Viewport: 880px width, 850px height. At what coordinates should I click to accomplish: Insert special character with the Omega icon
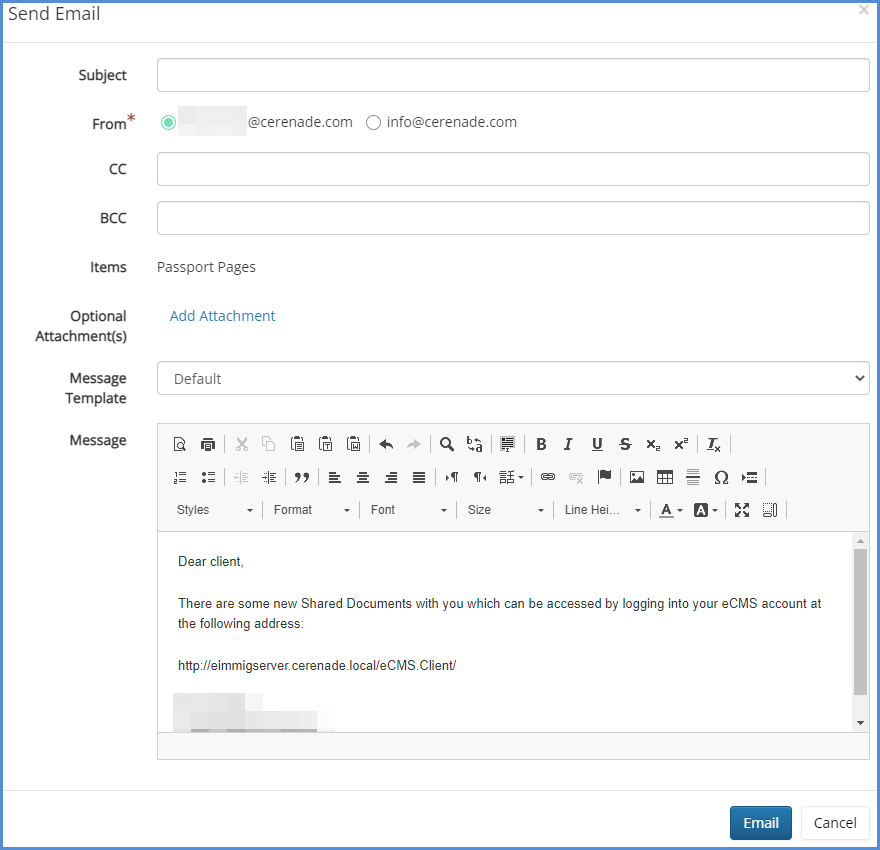[x=720, y=477]
